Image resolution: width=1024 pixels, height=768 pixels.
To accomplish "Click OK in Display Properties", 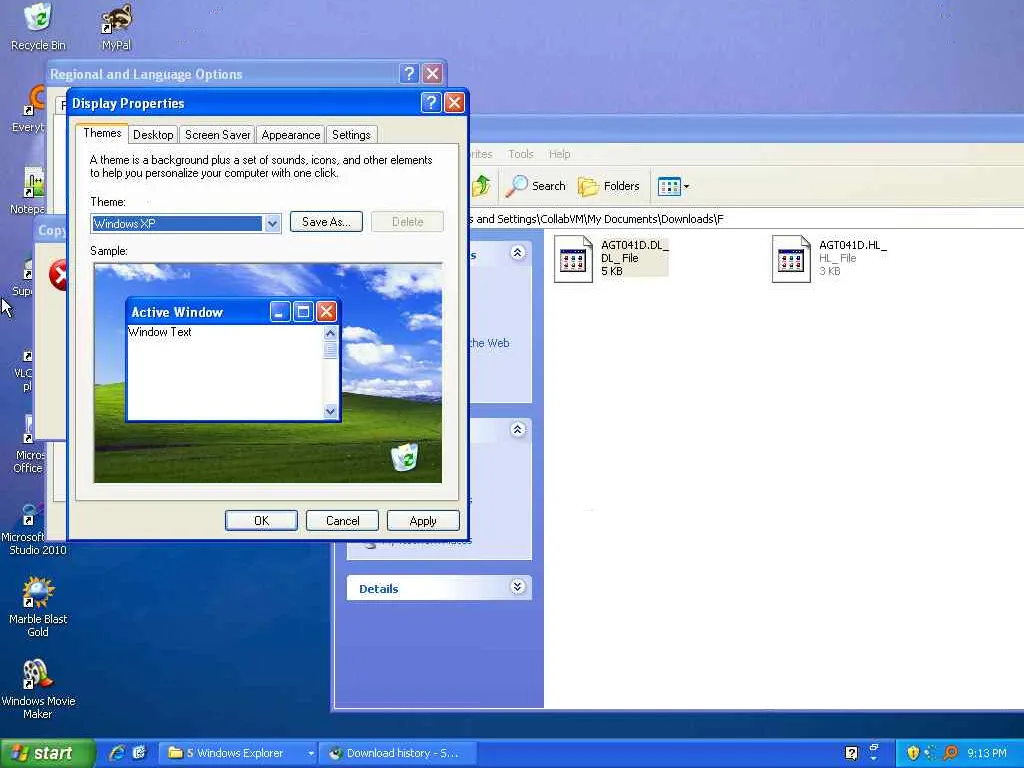I will [x=261, y=520].
